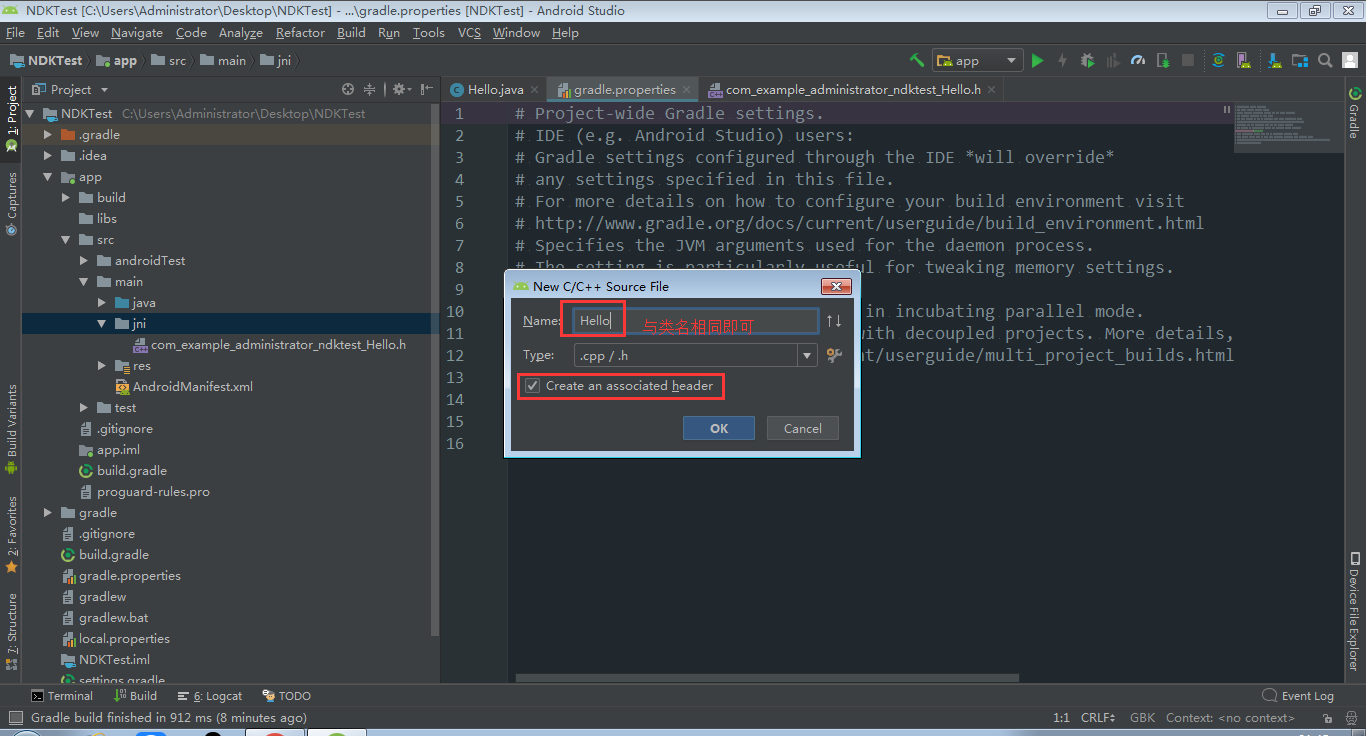Screen dimensions: 1366x736
Task: Open the Favorites side tab
Action: pyautogui.click(x=12, y=534)
